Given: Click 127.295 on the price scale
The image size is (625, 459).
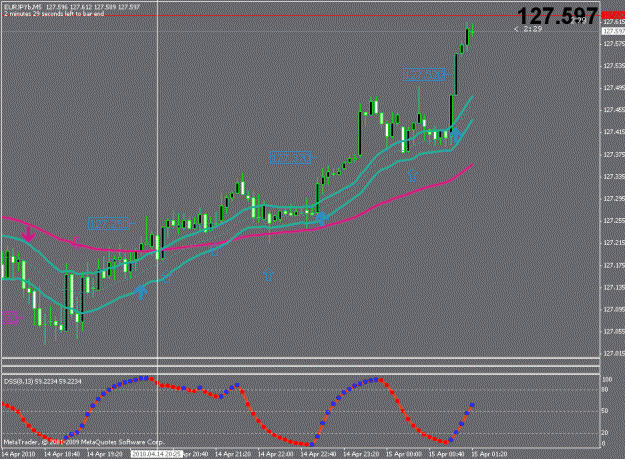Looking at the screenshot, I should pos(614,198).
